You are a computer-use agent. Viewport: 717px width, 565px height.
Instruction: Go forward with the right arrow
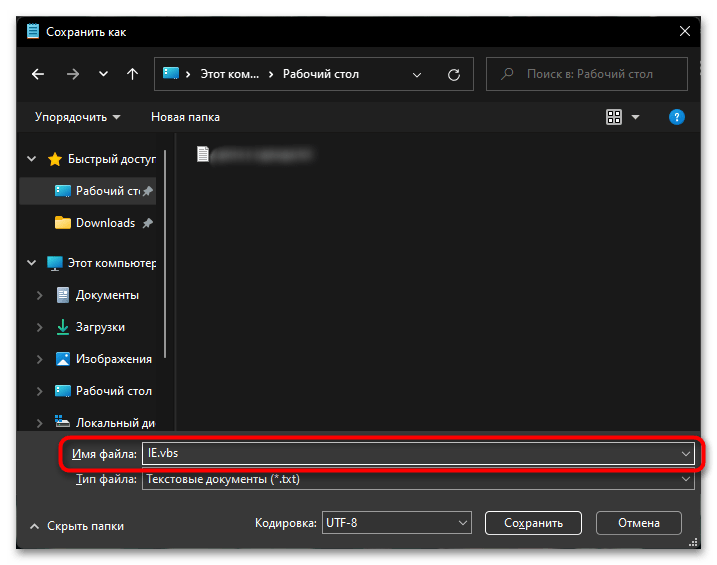[x=73, y=74]
